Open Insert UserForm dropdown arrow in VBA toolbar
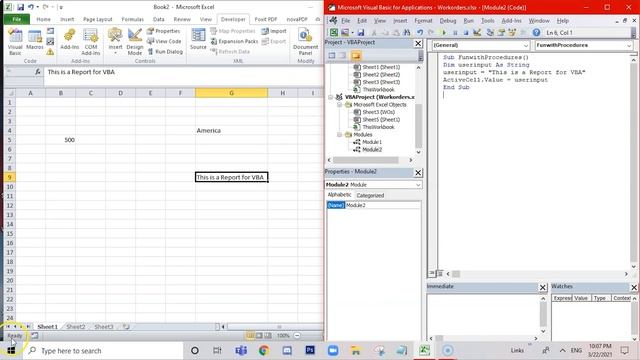The width and height of the screenshot is (640, 360). tap(352, 33)
